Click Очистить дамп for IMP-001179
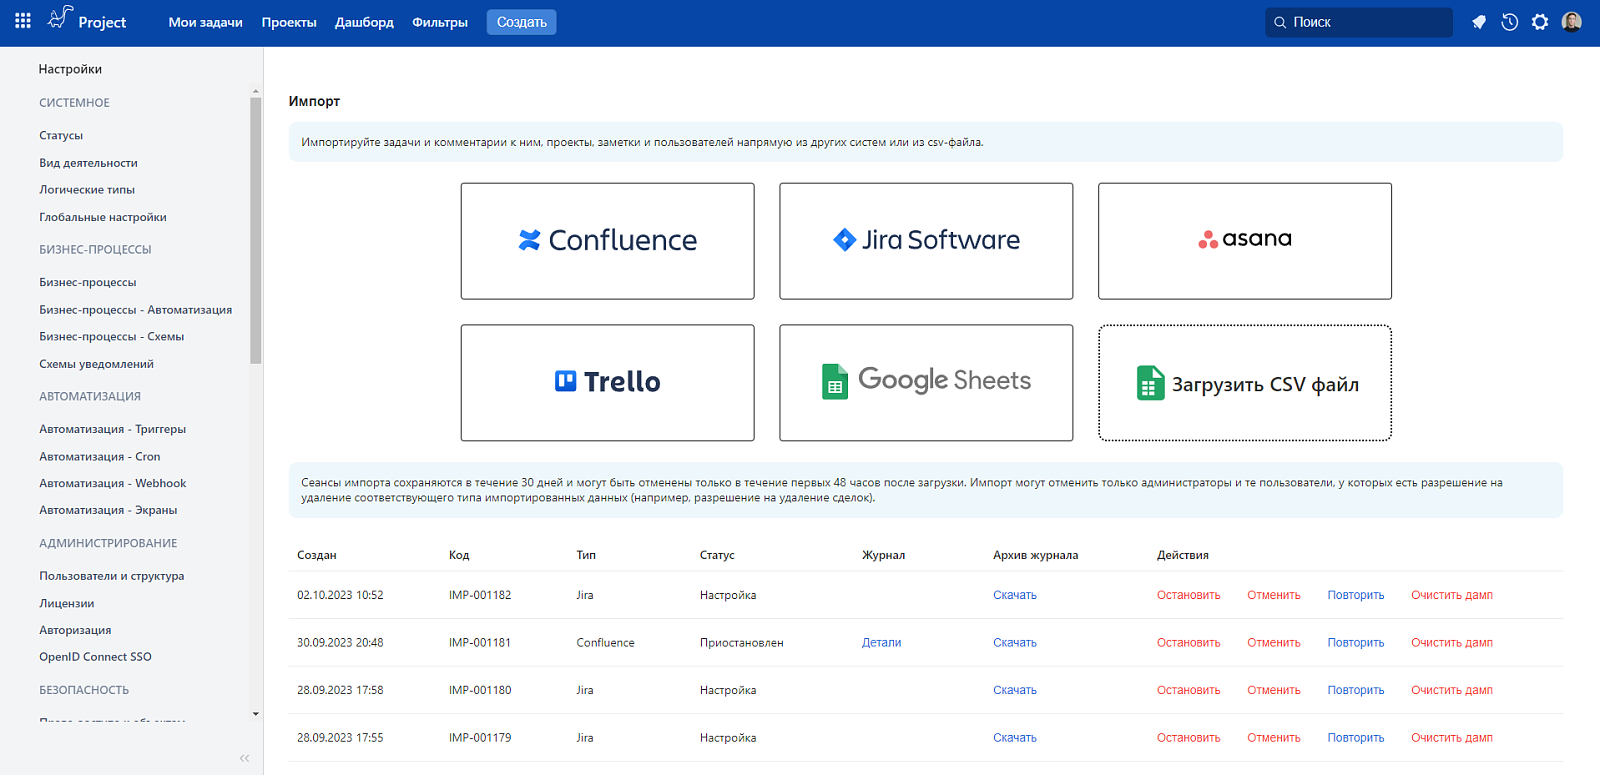Screen dimensions: 1600x775 click(x=1452, y=738)
